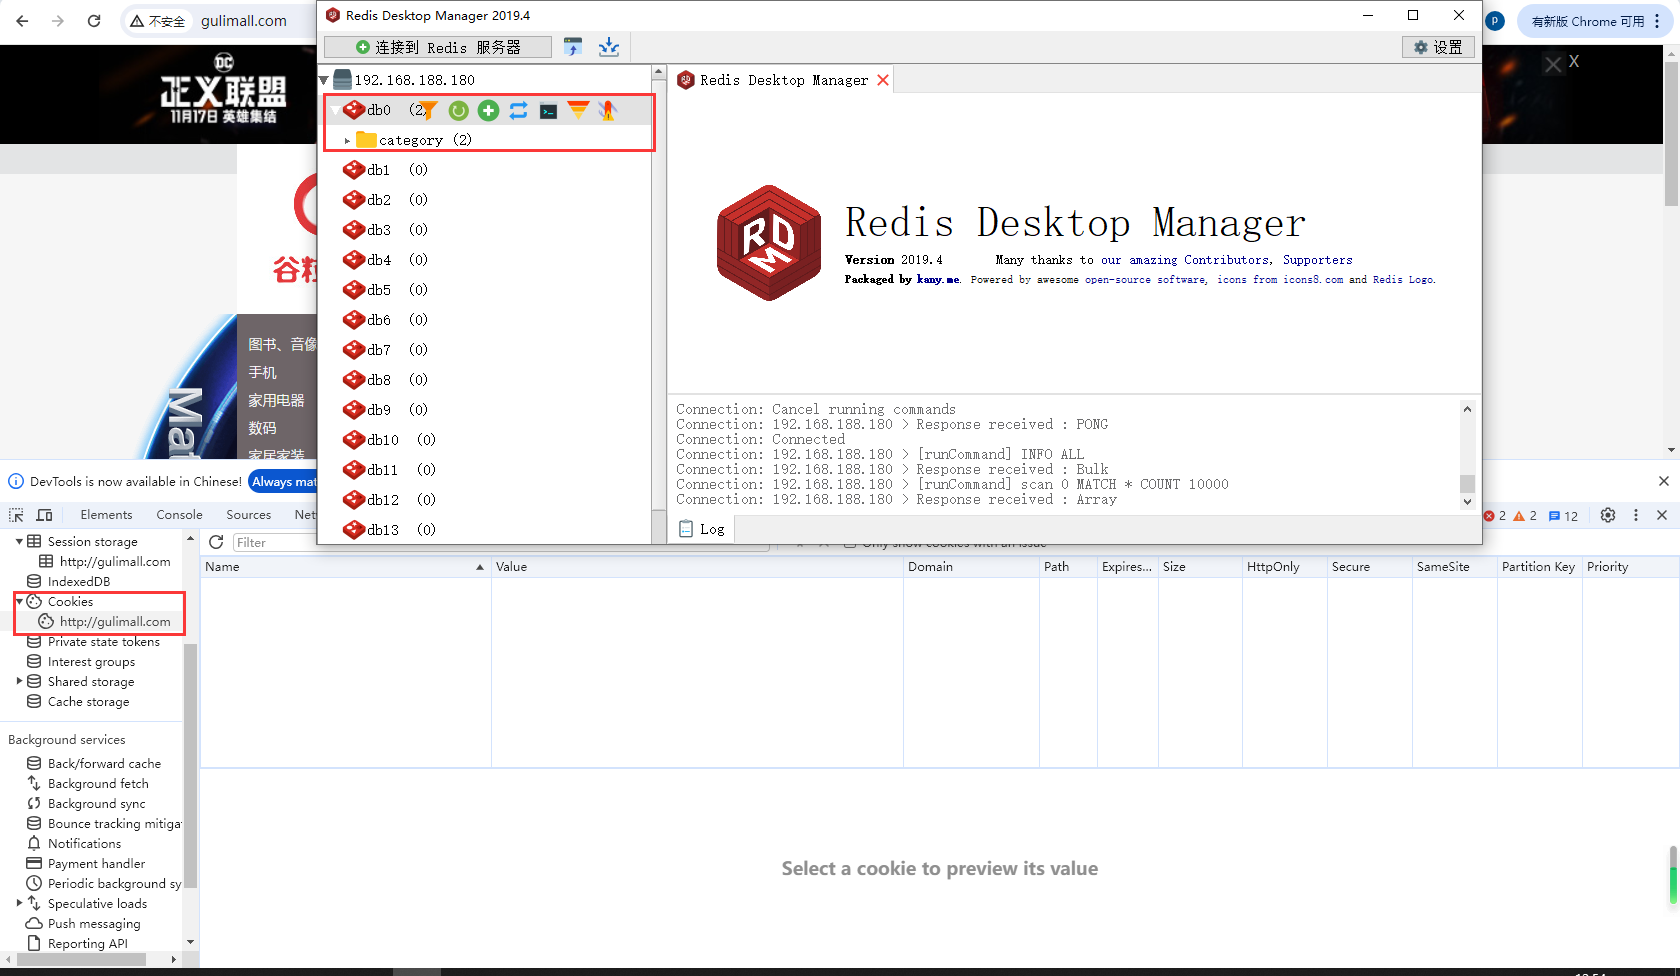
Task: Click the Chrome back navigation arrow
Action: tap(22, 21)
